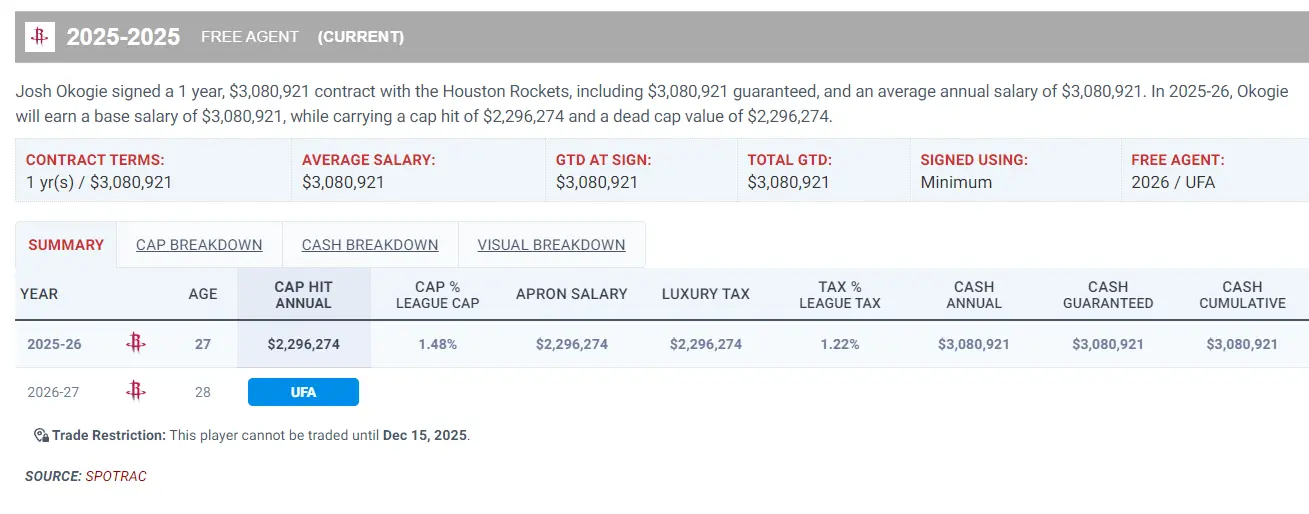Switch to the Cash Breakdown tab
1309x514 pixels.
point(370,245)
